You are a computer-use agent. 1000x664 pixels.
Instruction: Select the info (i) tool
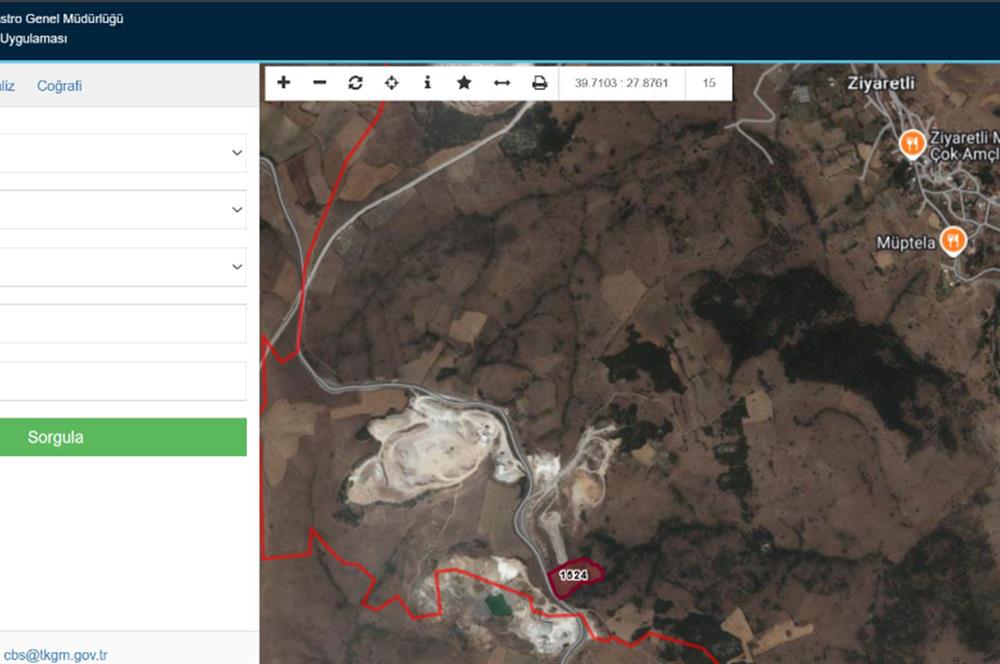point(427,82)
